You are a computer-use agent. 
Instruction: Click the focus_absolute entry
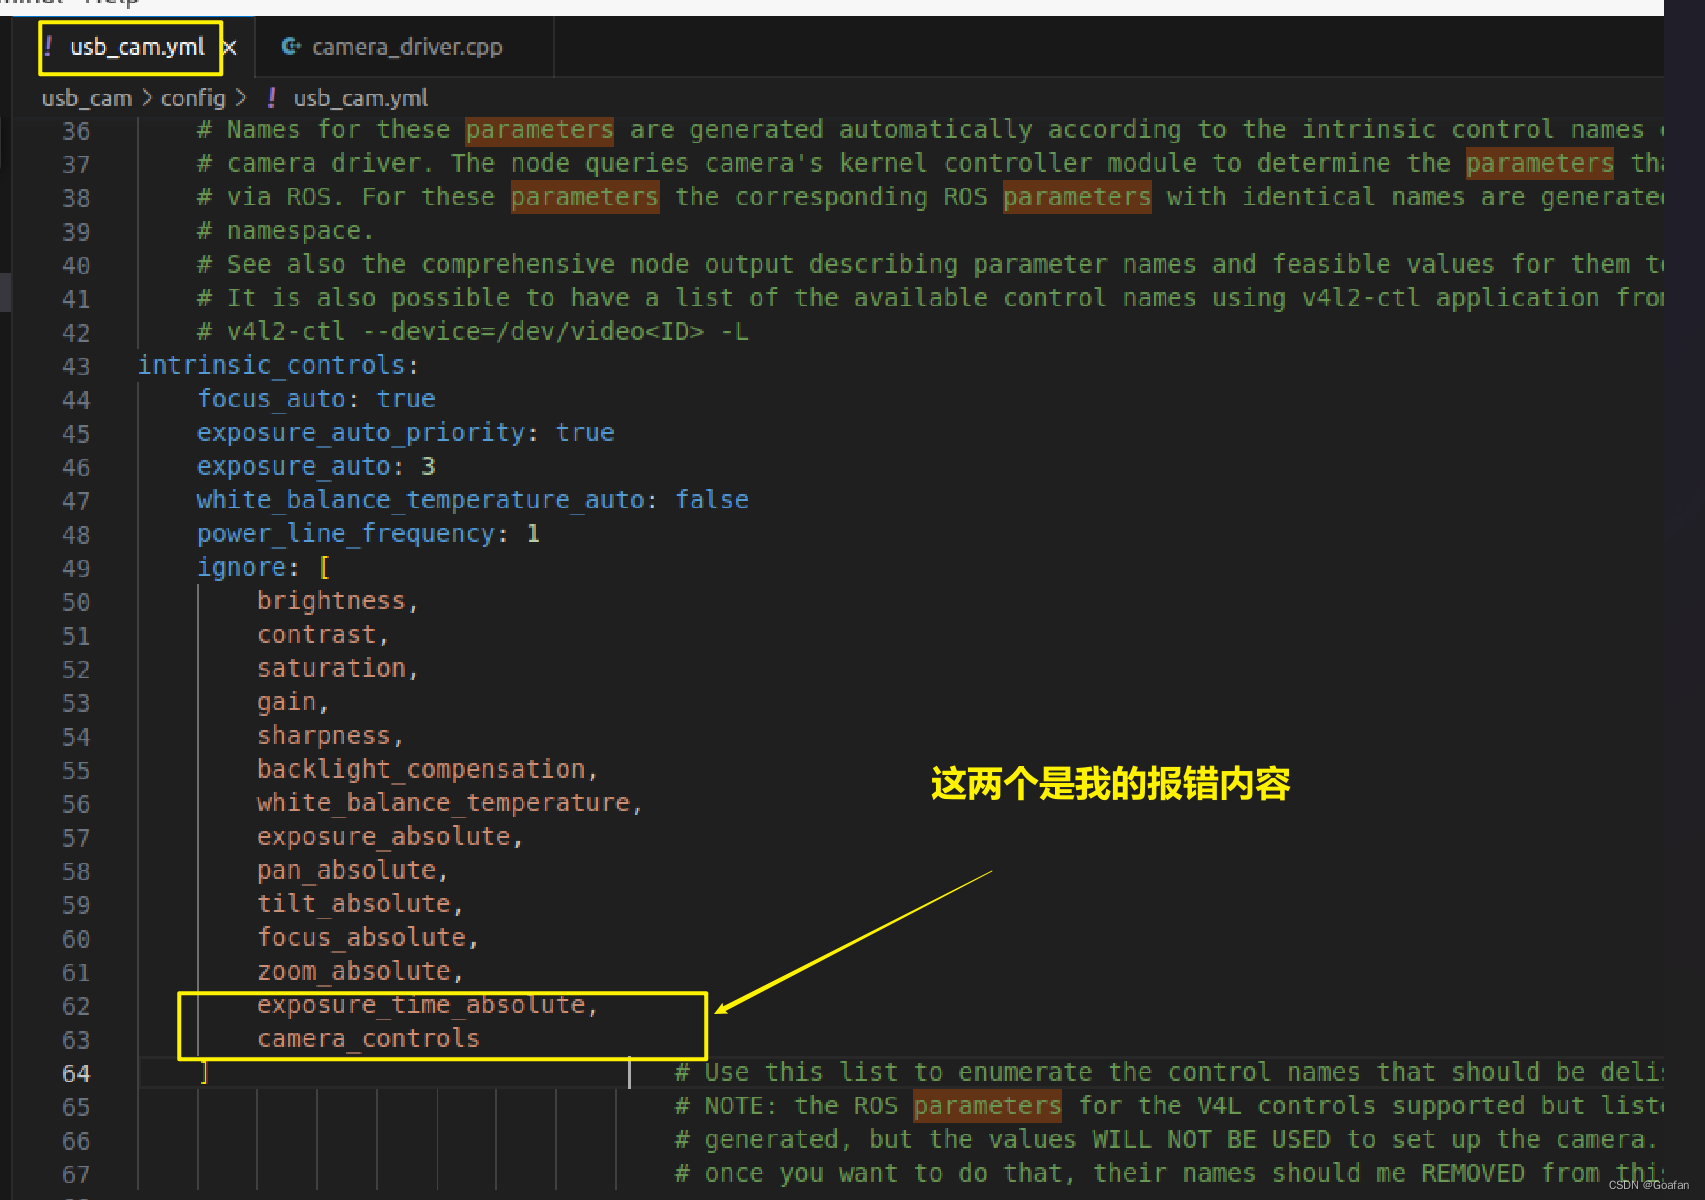(361, 938)
